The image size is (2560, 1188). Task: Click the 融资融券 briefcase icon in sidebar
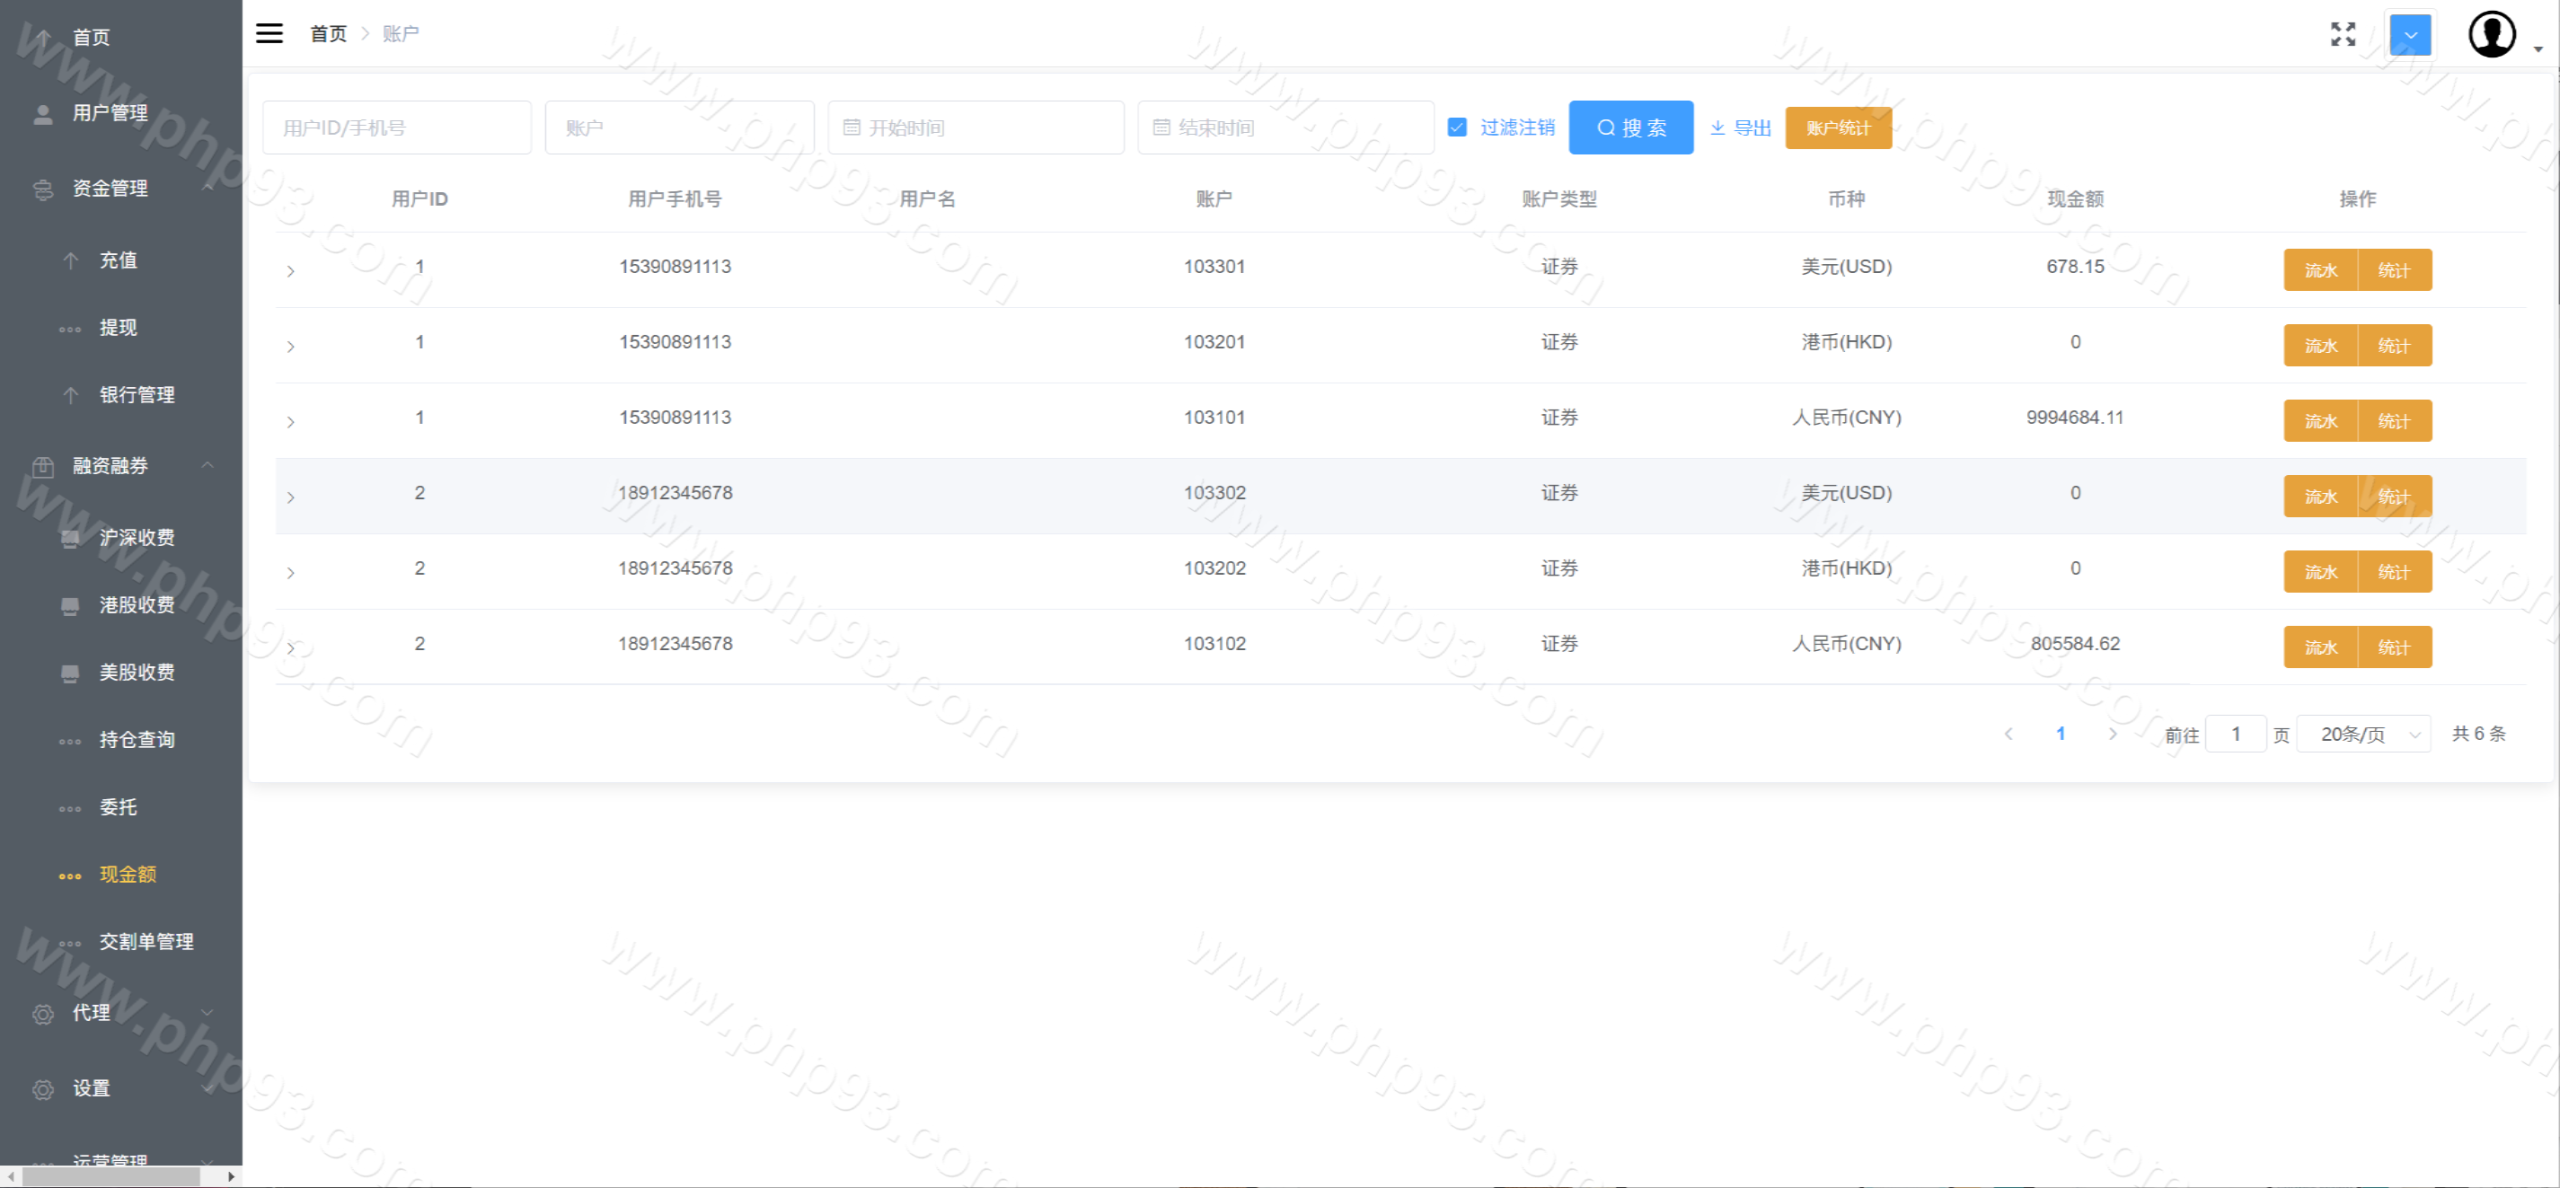[43, 466]
